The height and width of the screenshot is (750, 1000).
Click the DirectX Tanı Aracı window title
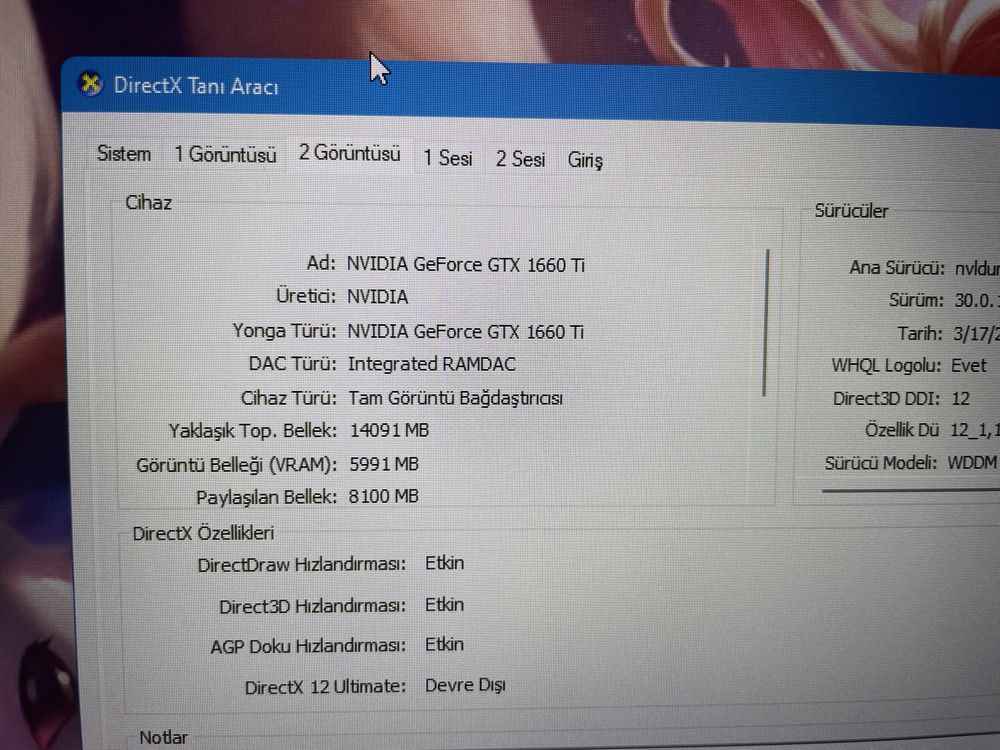pyautogui.click(x=196, y=86)
